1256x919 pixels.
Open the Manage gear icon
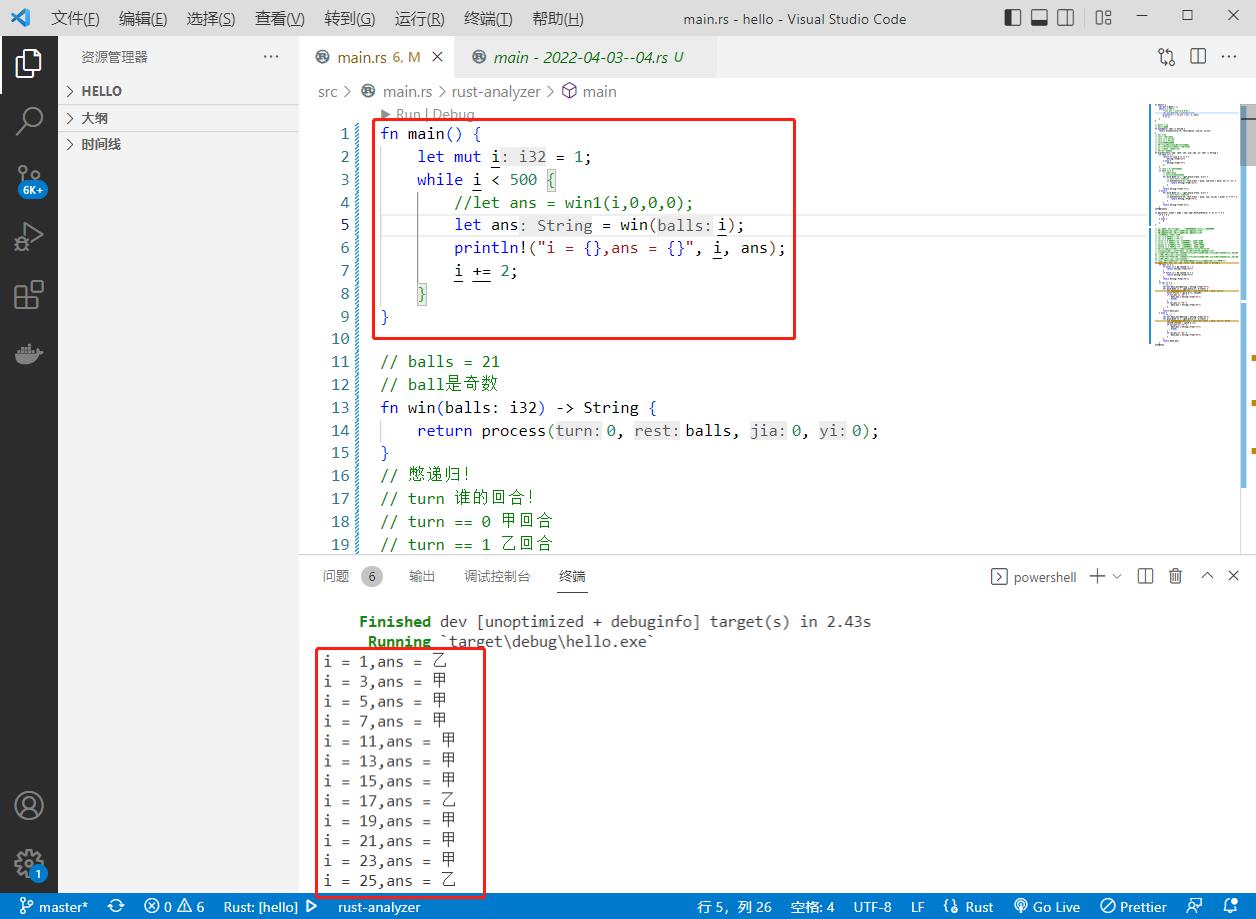coord(29,863)
